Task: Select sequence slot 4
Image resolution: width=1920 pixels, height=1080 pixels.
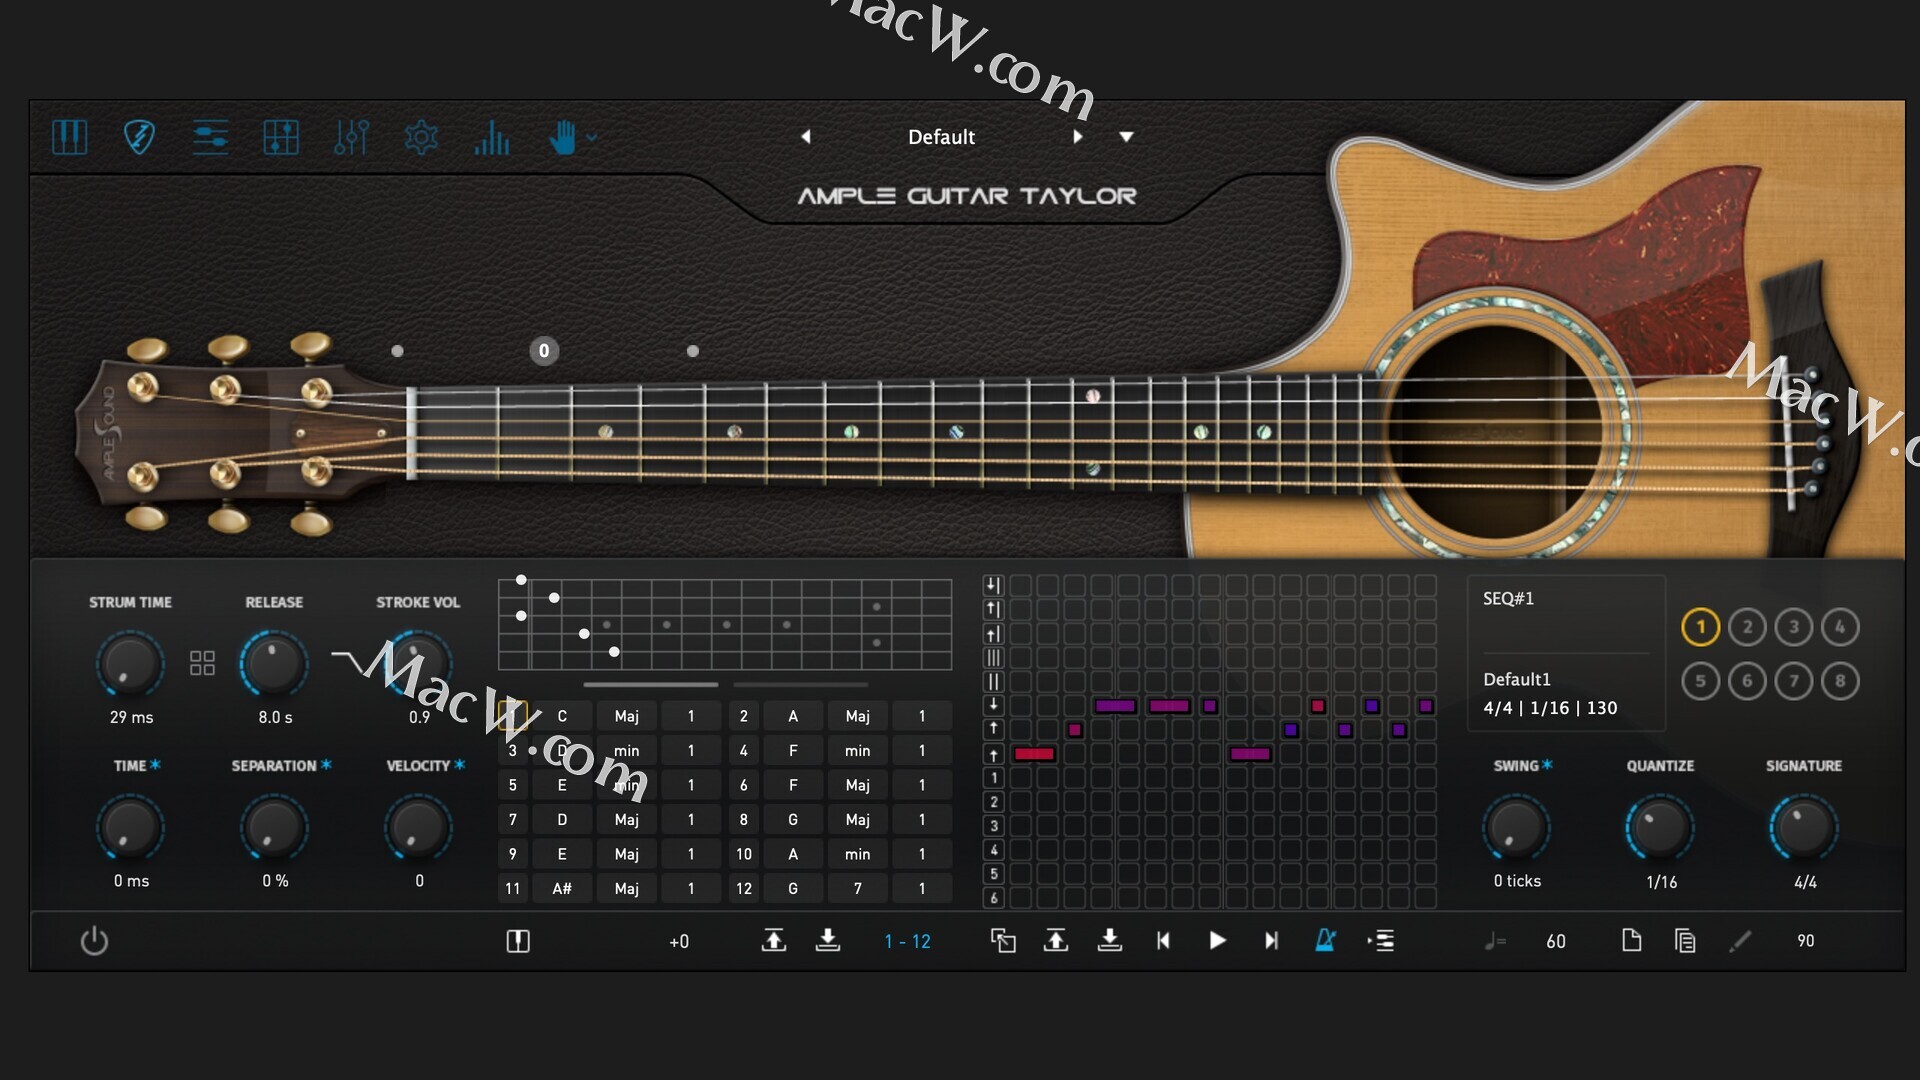Action: point(1840,627)
